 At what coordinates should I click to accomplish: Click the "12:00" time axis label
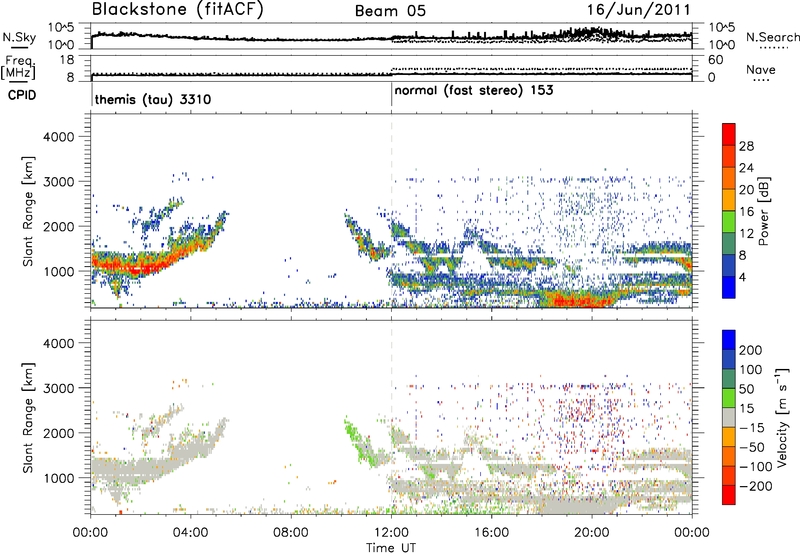391,533
